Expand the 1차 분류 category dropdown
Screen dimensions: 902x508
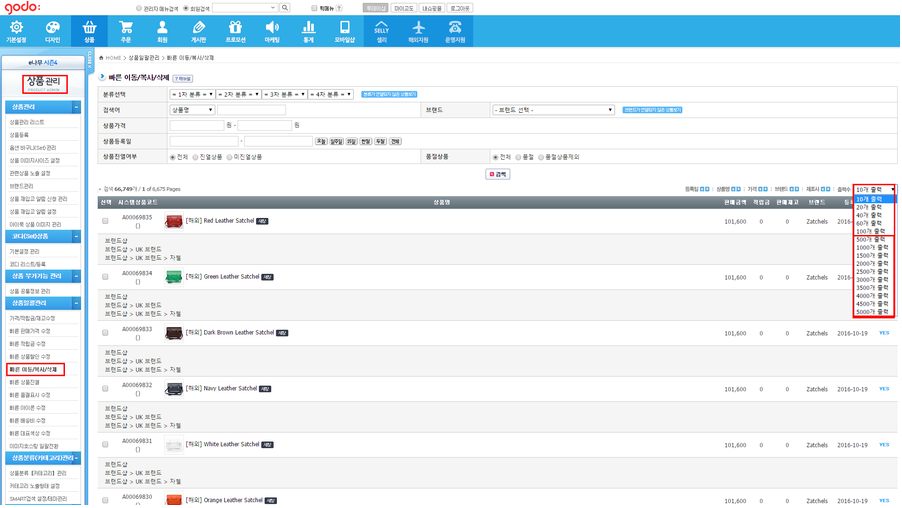[191, 94]
